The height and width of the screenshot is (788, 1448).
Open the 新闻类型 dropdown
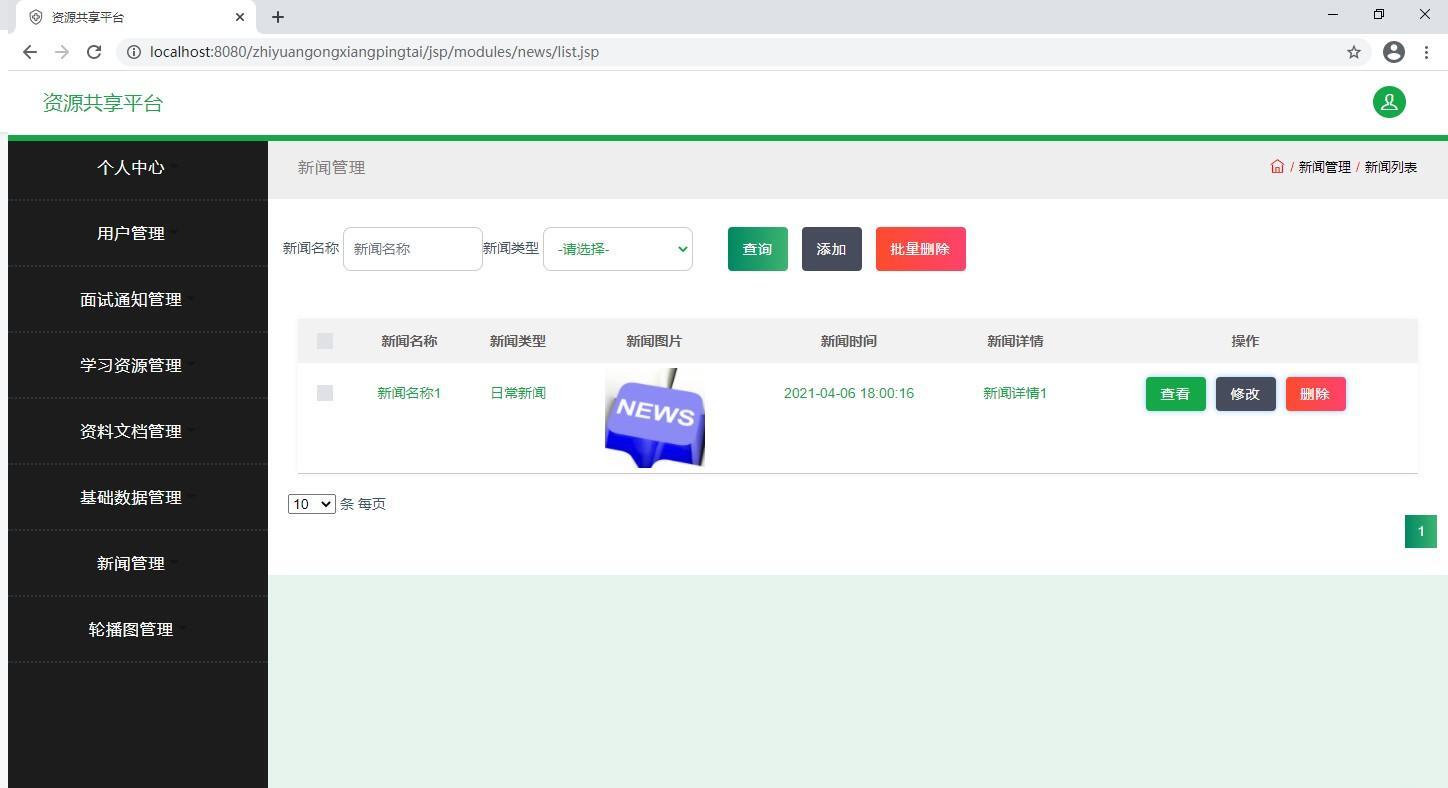[618, 249]
